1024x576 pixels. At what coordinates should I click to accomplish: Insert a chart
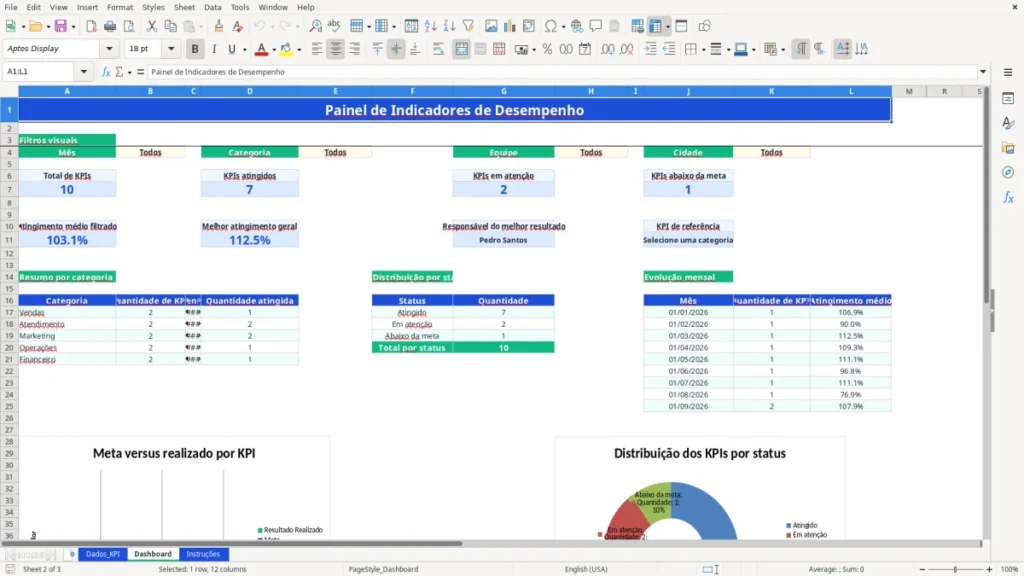(510, 26)
